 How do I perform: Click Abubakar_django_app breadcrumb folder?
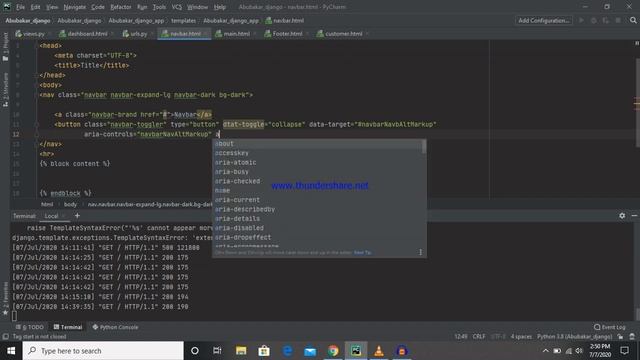click(x=136, y=20)
